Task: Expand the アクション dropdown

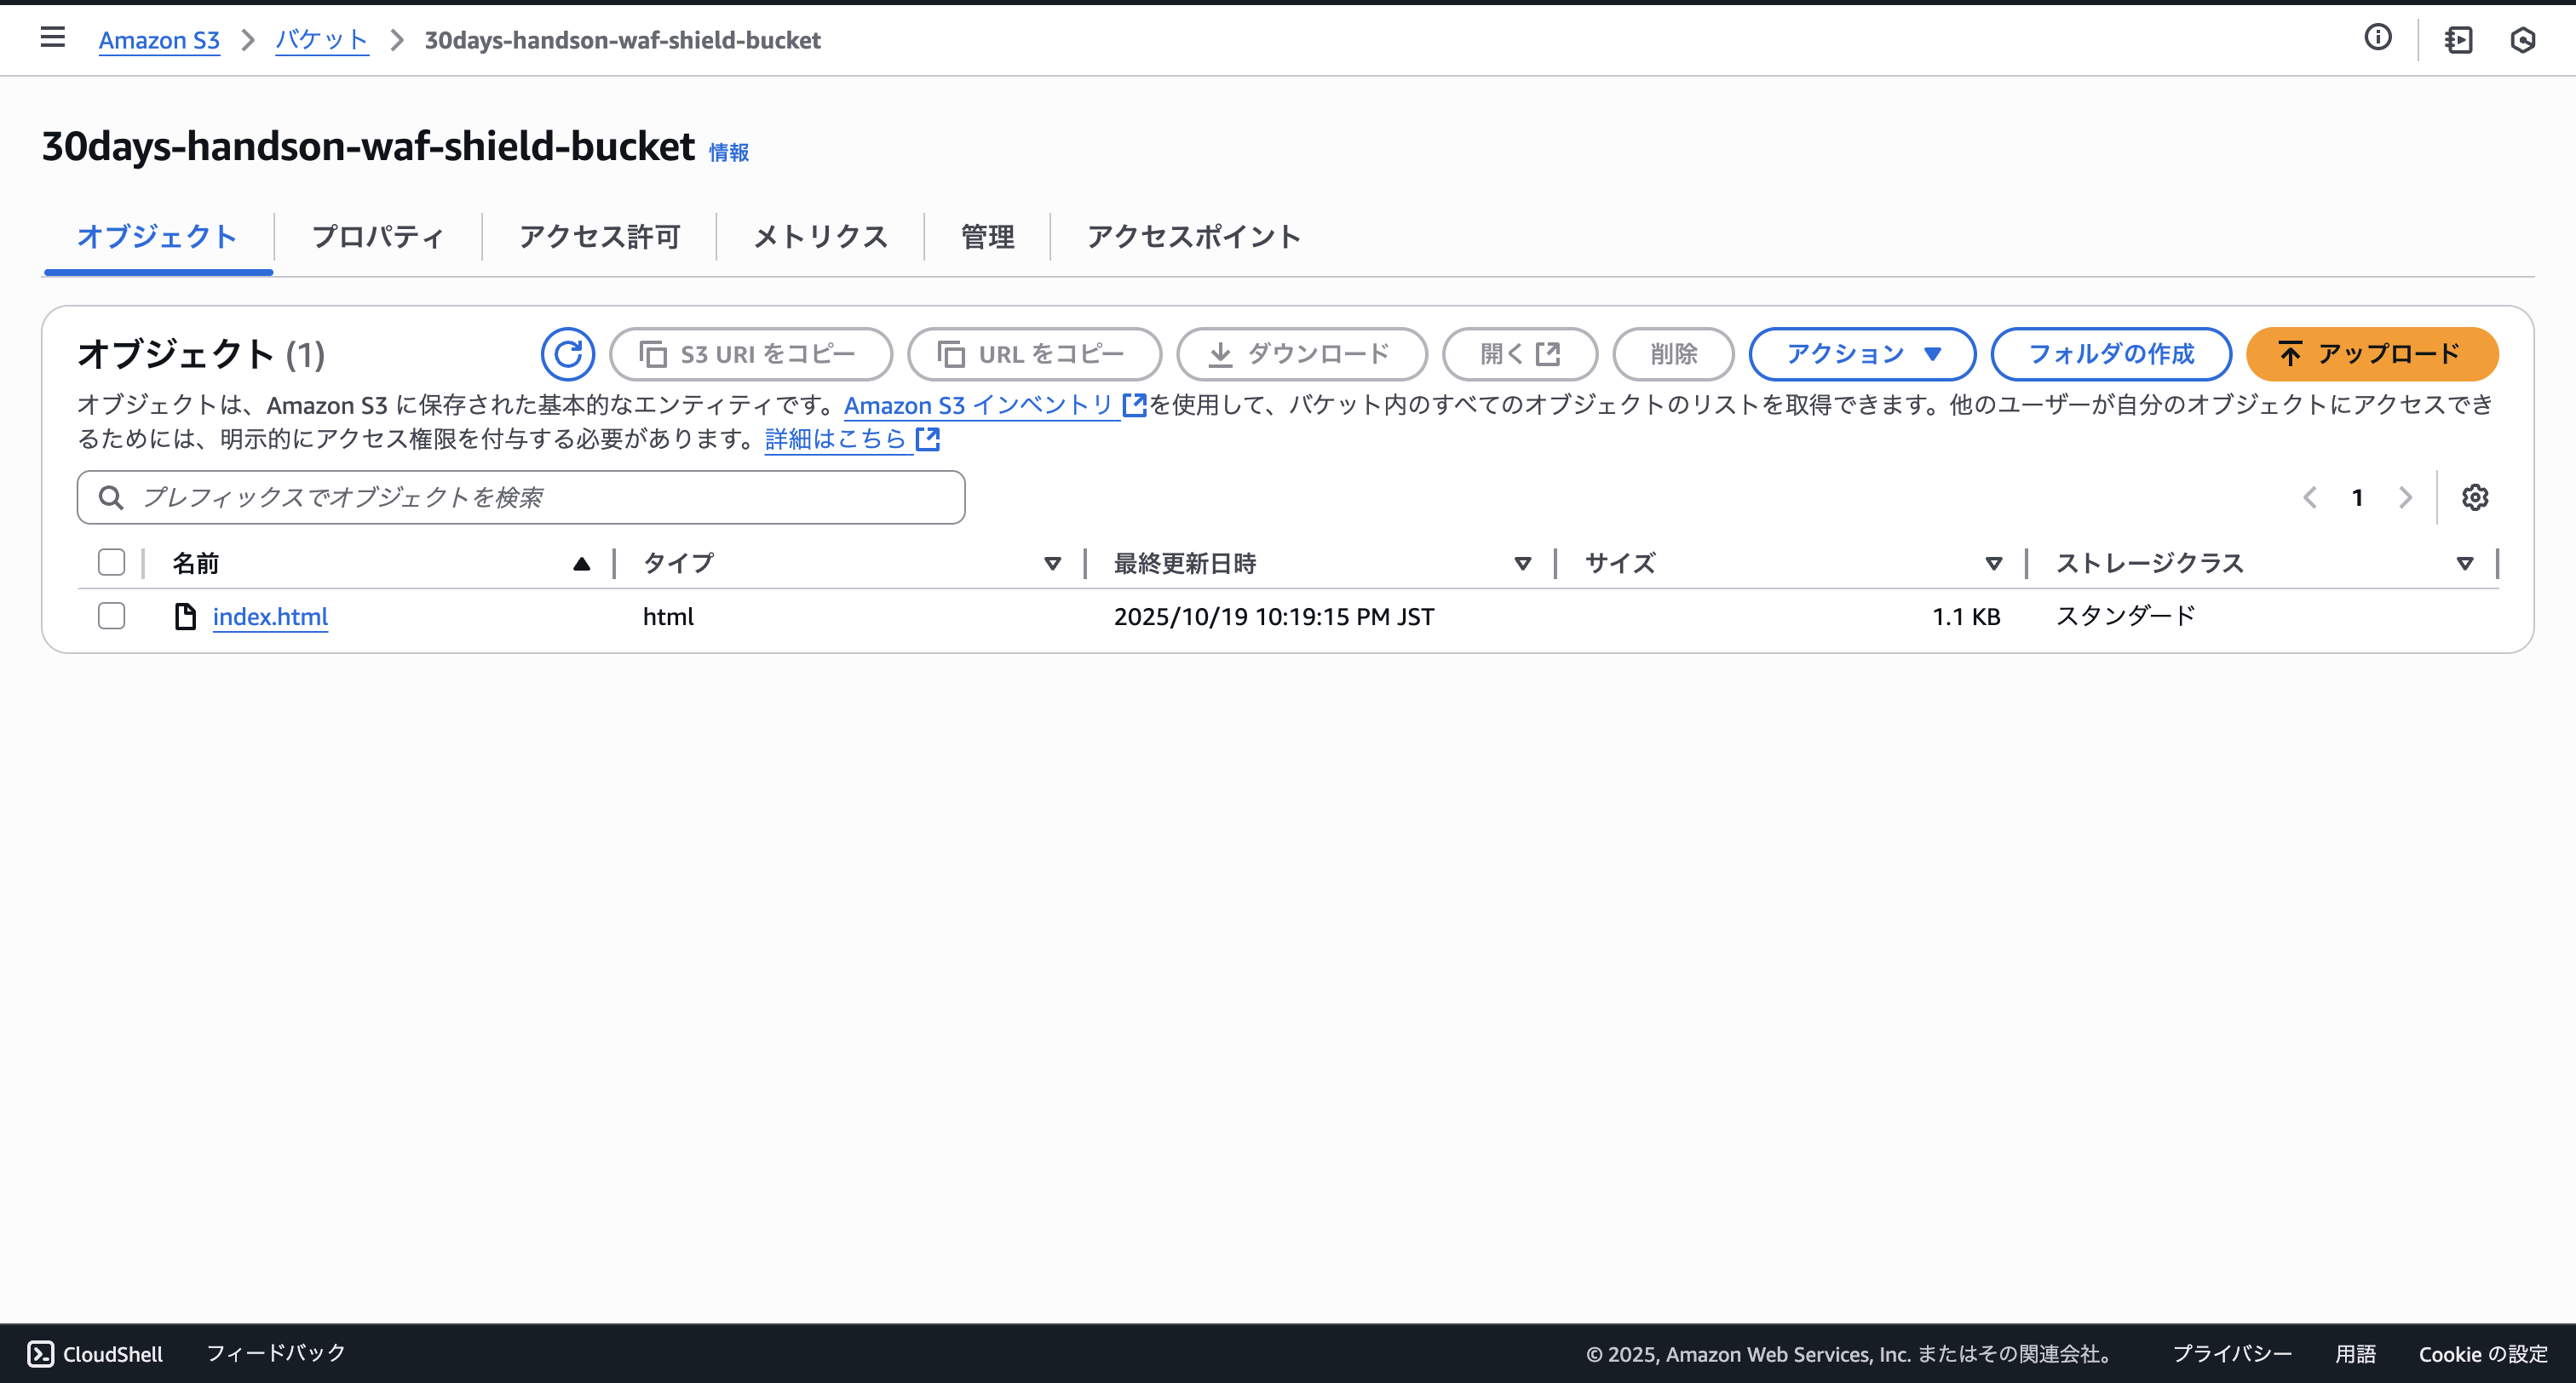Action: [x=1861, y=354]
